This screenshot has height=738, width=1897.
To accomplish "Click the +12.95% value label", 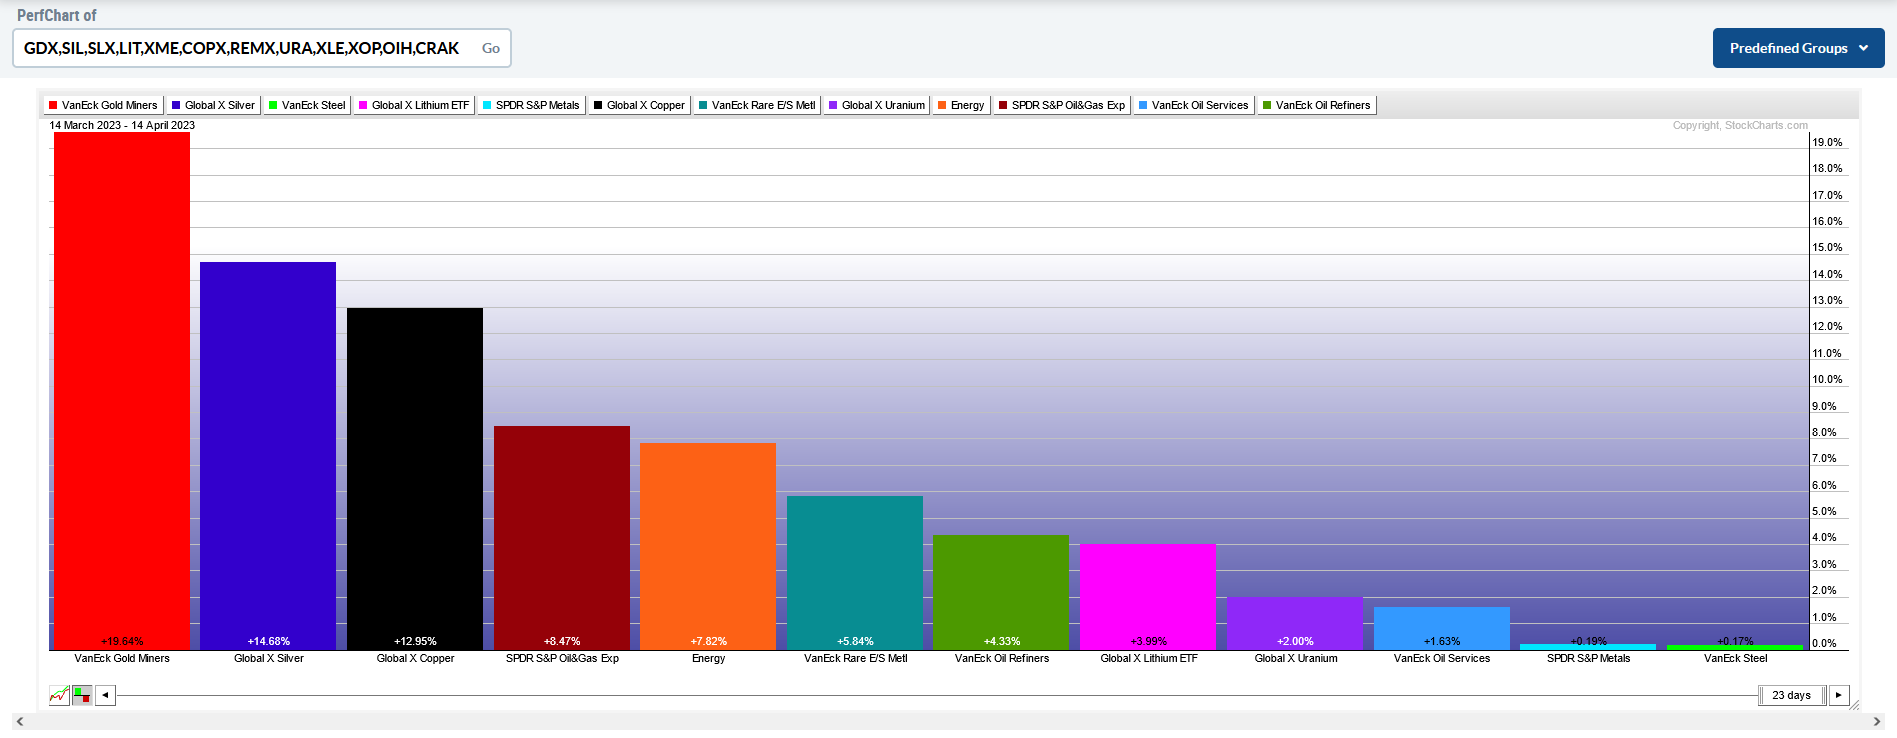I will pyautogui.click(x=415, y=641).
